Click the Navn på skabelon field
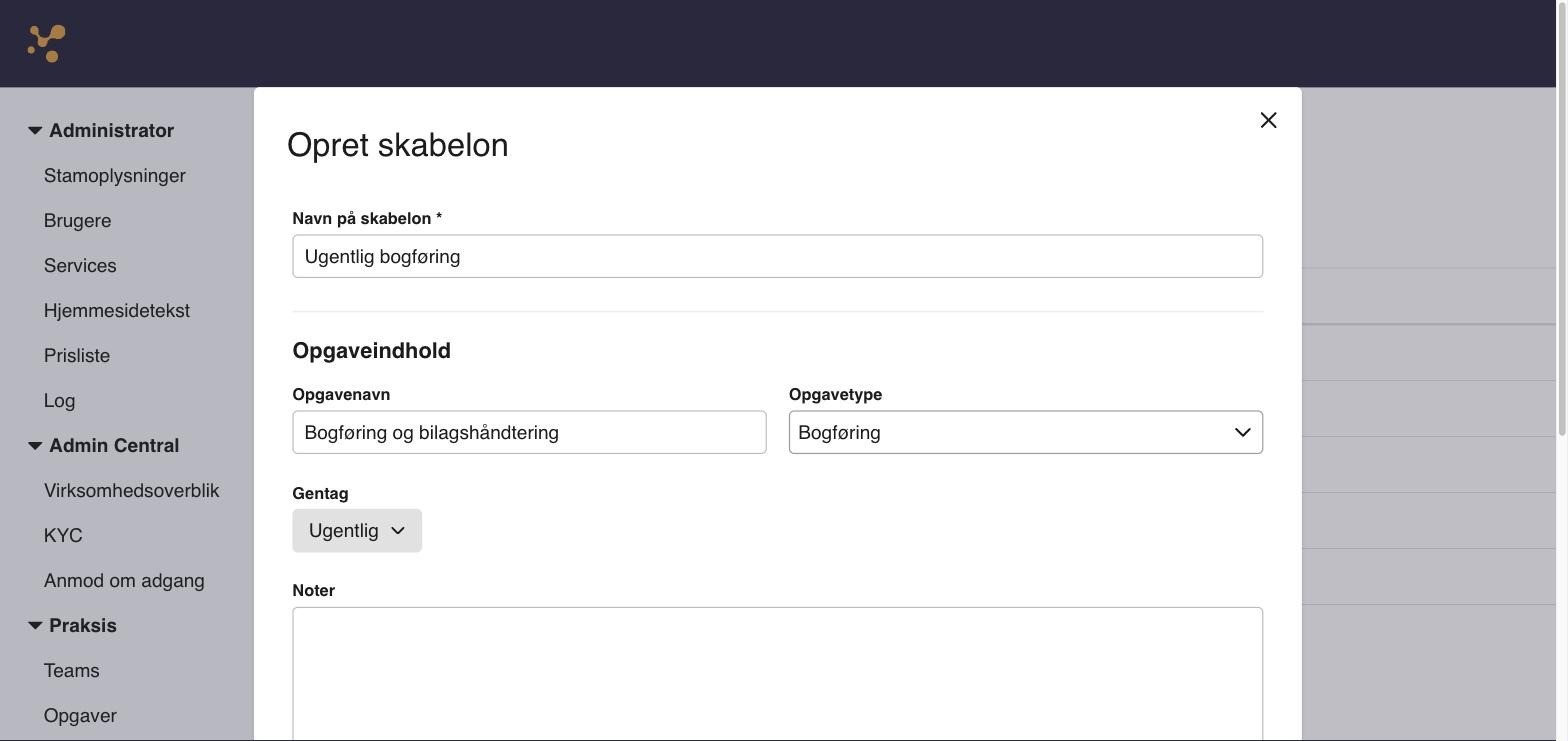Screen dimensions: 1568x741 (x=777, y=256)
